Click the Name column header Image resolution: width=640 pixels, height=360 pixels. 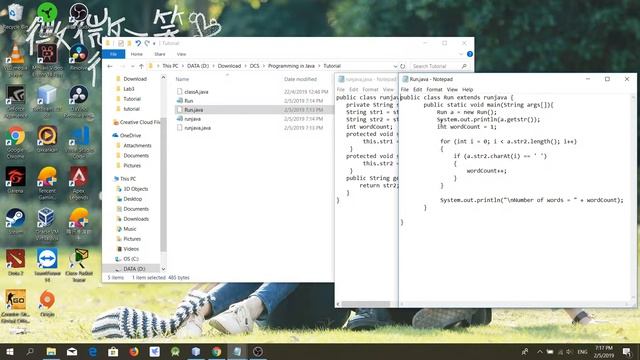click(182, 79)
